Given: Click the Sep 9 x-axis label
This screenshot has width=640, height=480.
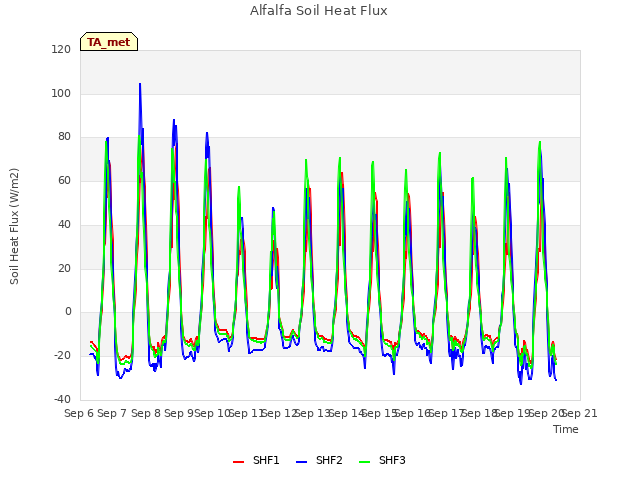Looking at the screenshot, I should pyautogui.click(x=179, y=413).
